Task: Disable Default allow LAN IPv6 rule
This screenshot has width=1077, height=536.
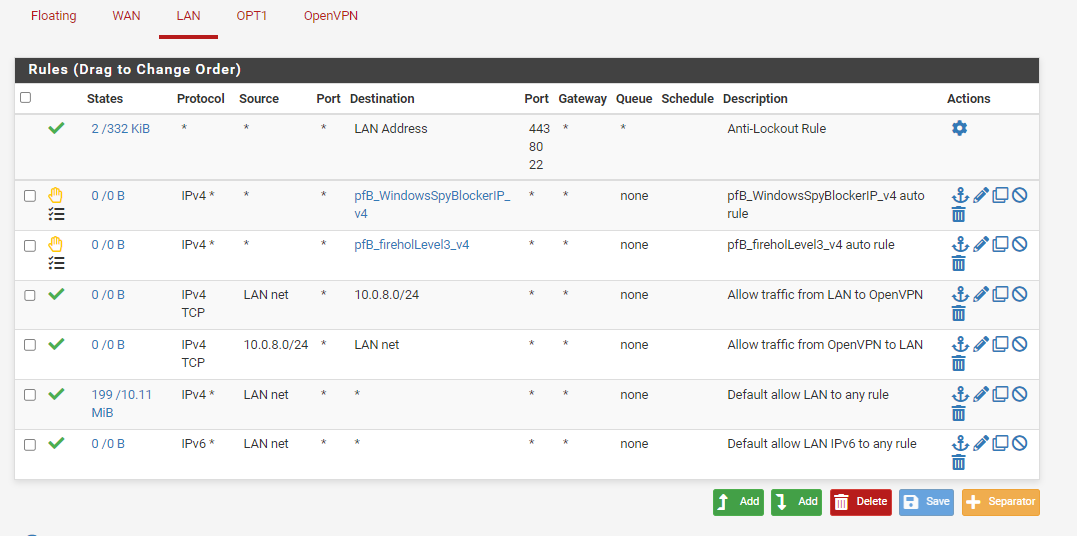Action: pos(1019,443)
